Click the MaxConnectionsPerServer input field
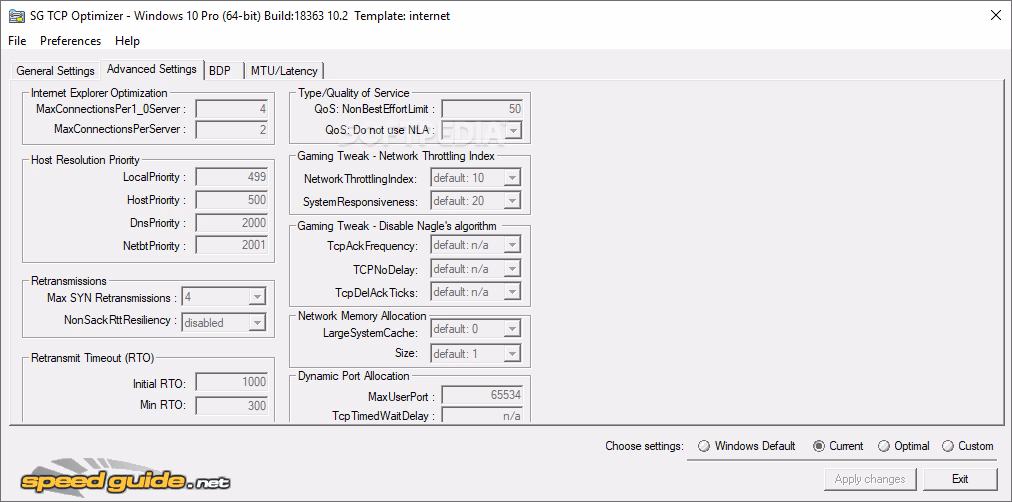Viewport: 1012px width, 502px height. 232,130
